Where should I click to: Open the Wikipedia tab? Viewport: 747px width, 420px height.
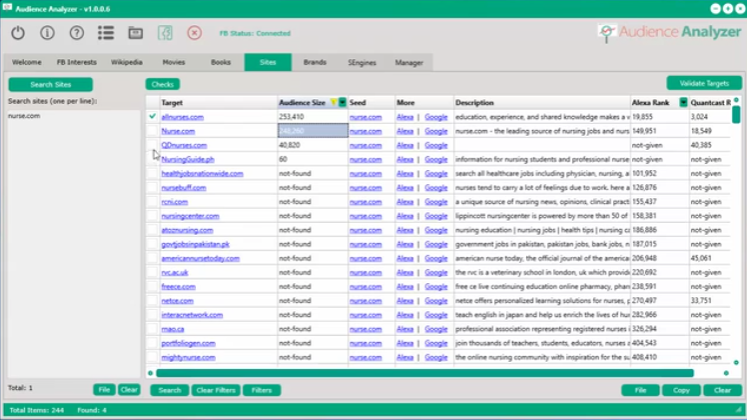127,62
